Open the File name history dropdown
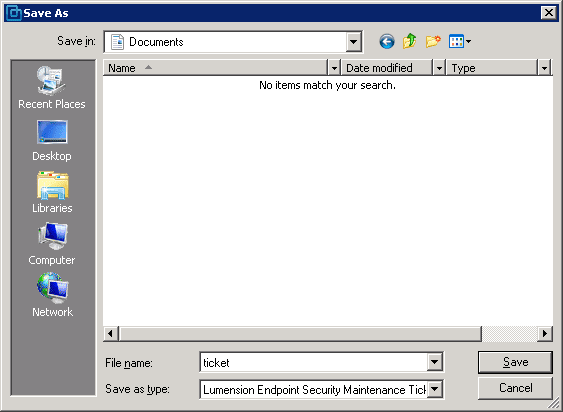This screenshot has width=563, height=412. pos(434,362)
